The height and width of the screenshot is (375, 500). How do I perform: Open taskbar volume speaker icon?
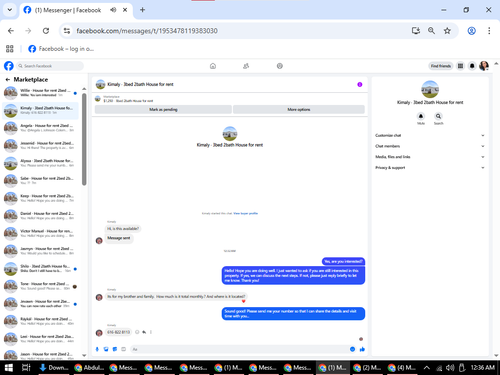click(450, 368)
